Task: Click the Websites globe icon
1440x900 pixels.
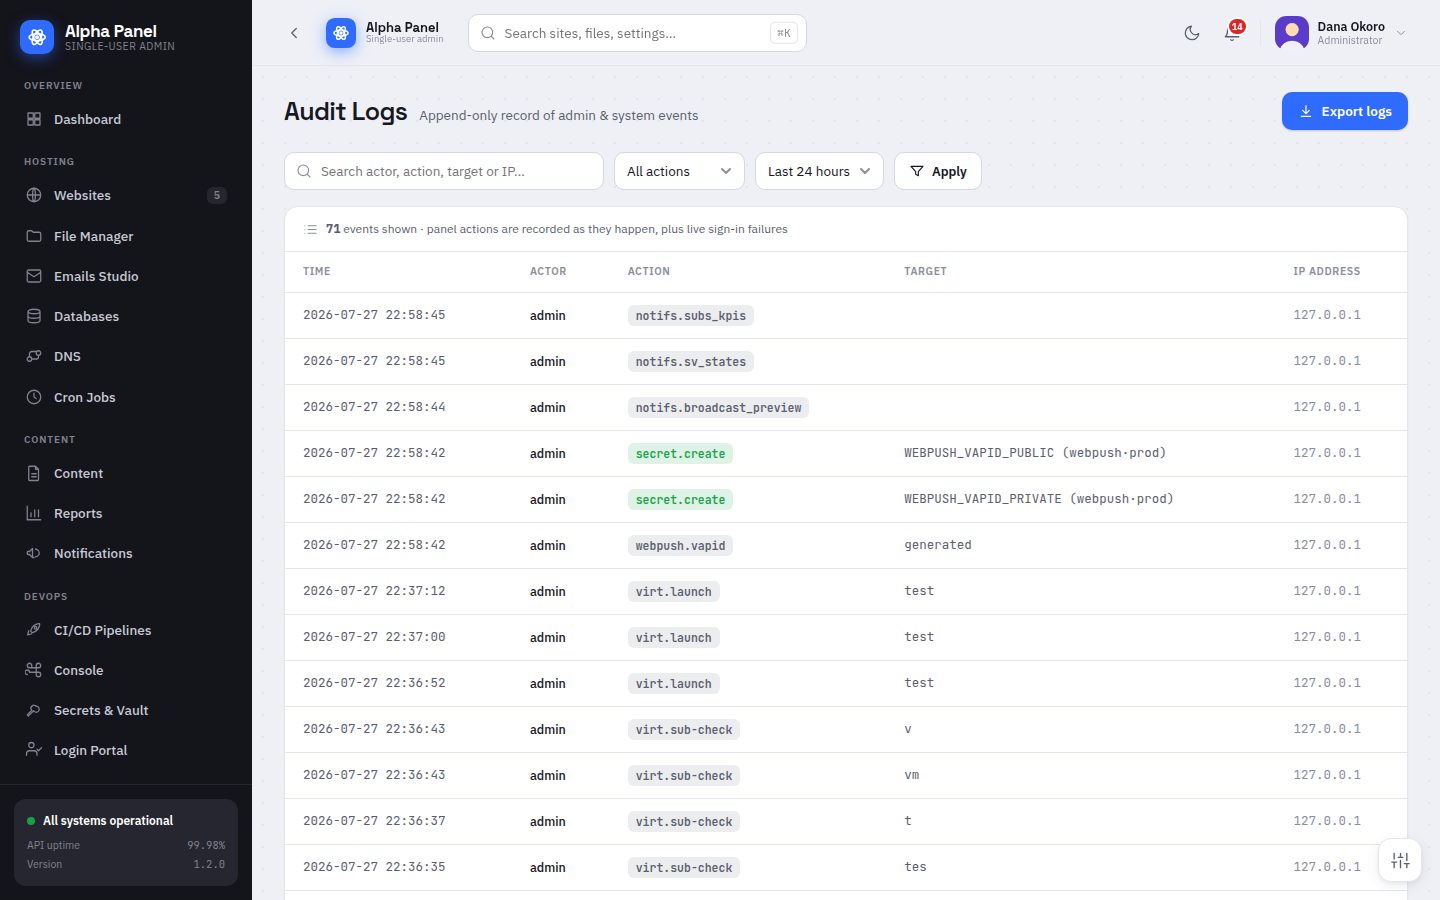Action: click(x=34, y=195)
